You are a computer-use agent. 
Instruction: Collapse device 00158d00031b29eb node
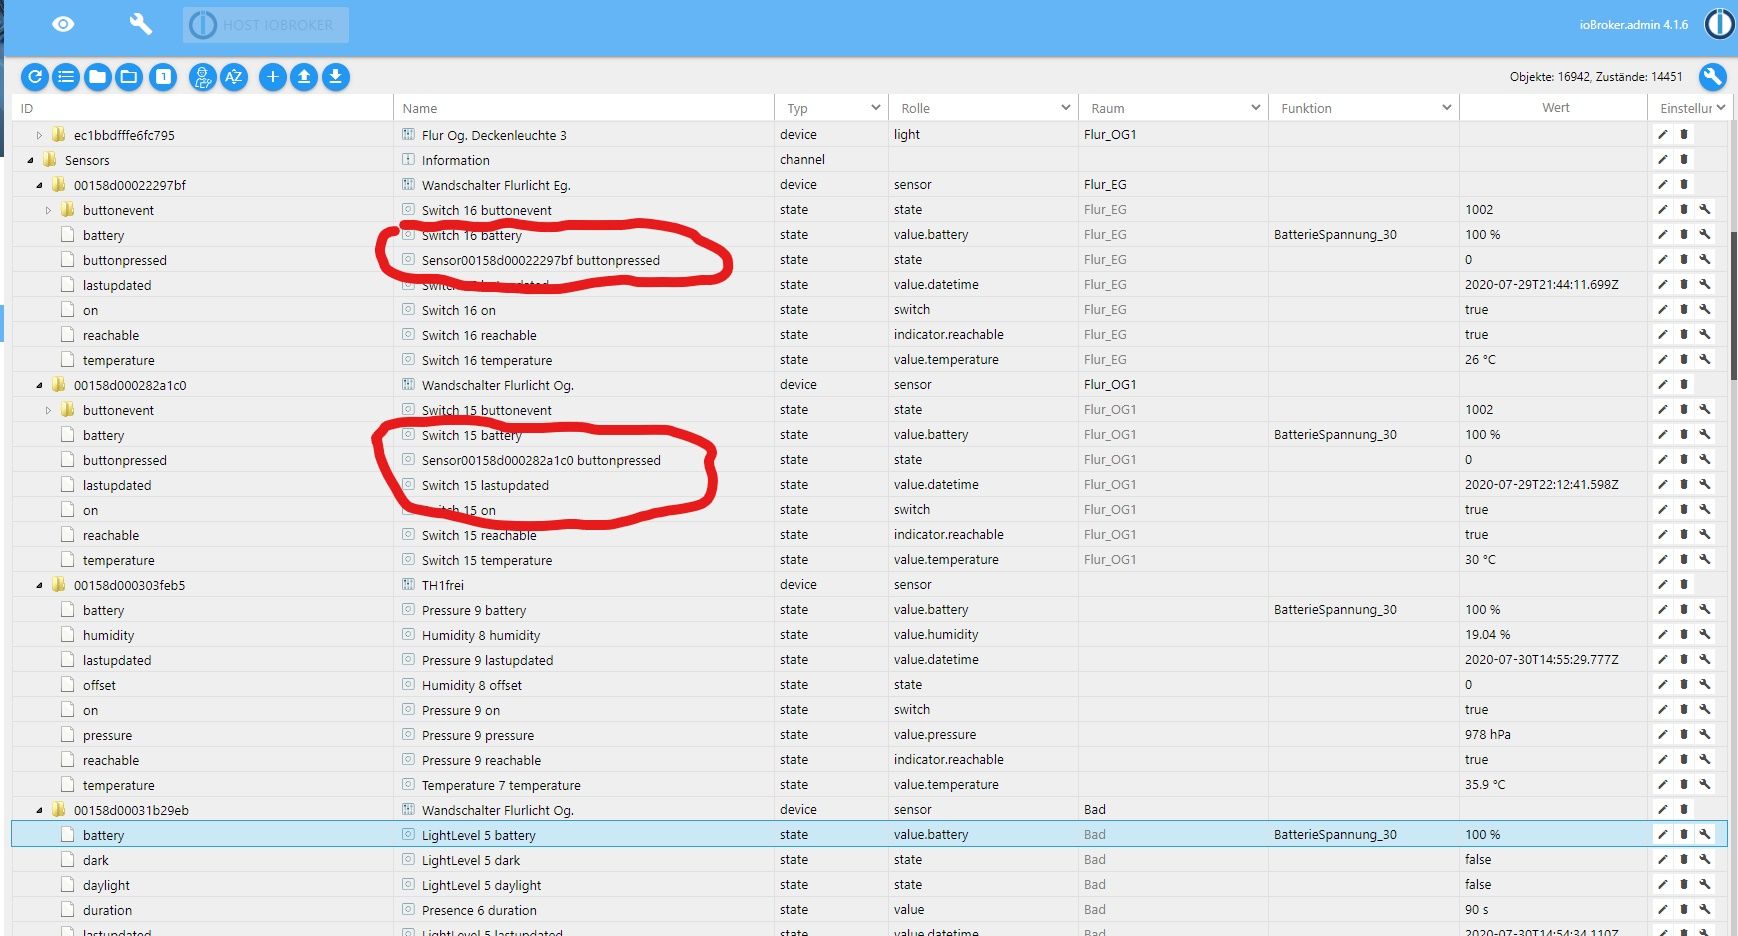click(x=40, y=810)
